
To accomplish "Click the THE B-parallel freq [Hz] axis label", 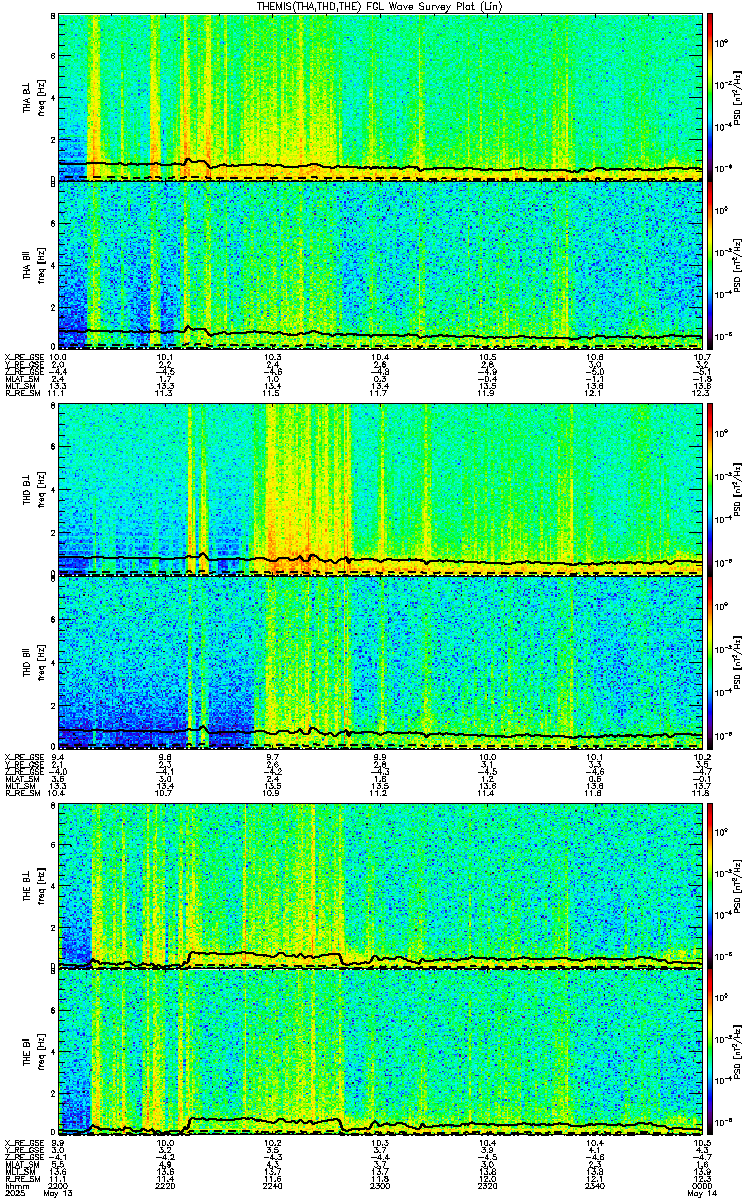I will coord(40,1054).
